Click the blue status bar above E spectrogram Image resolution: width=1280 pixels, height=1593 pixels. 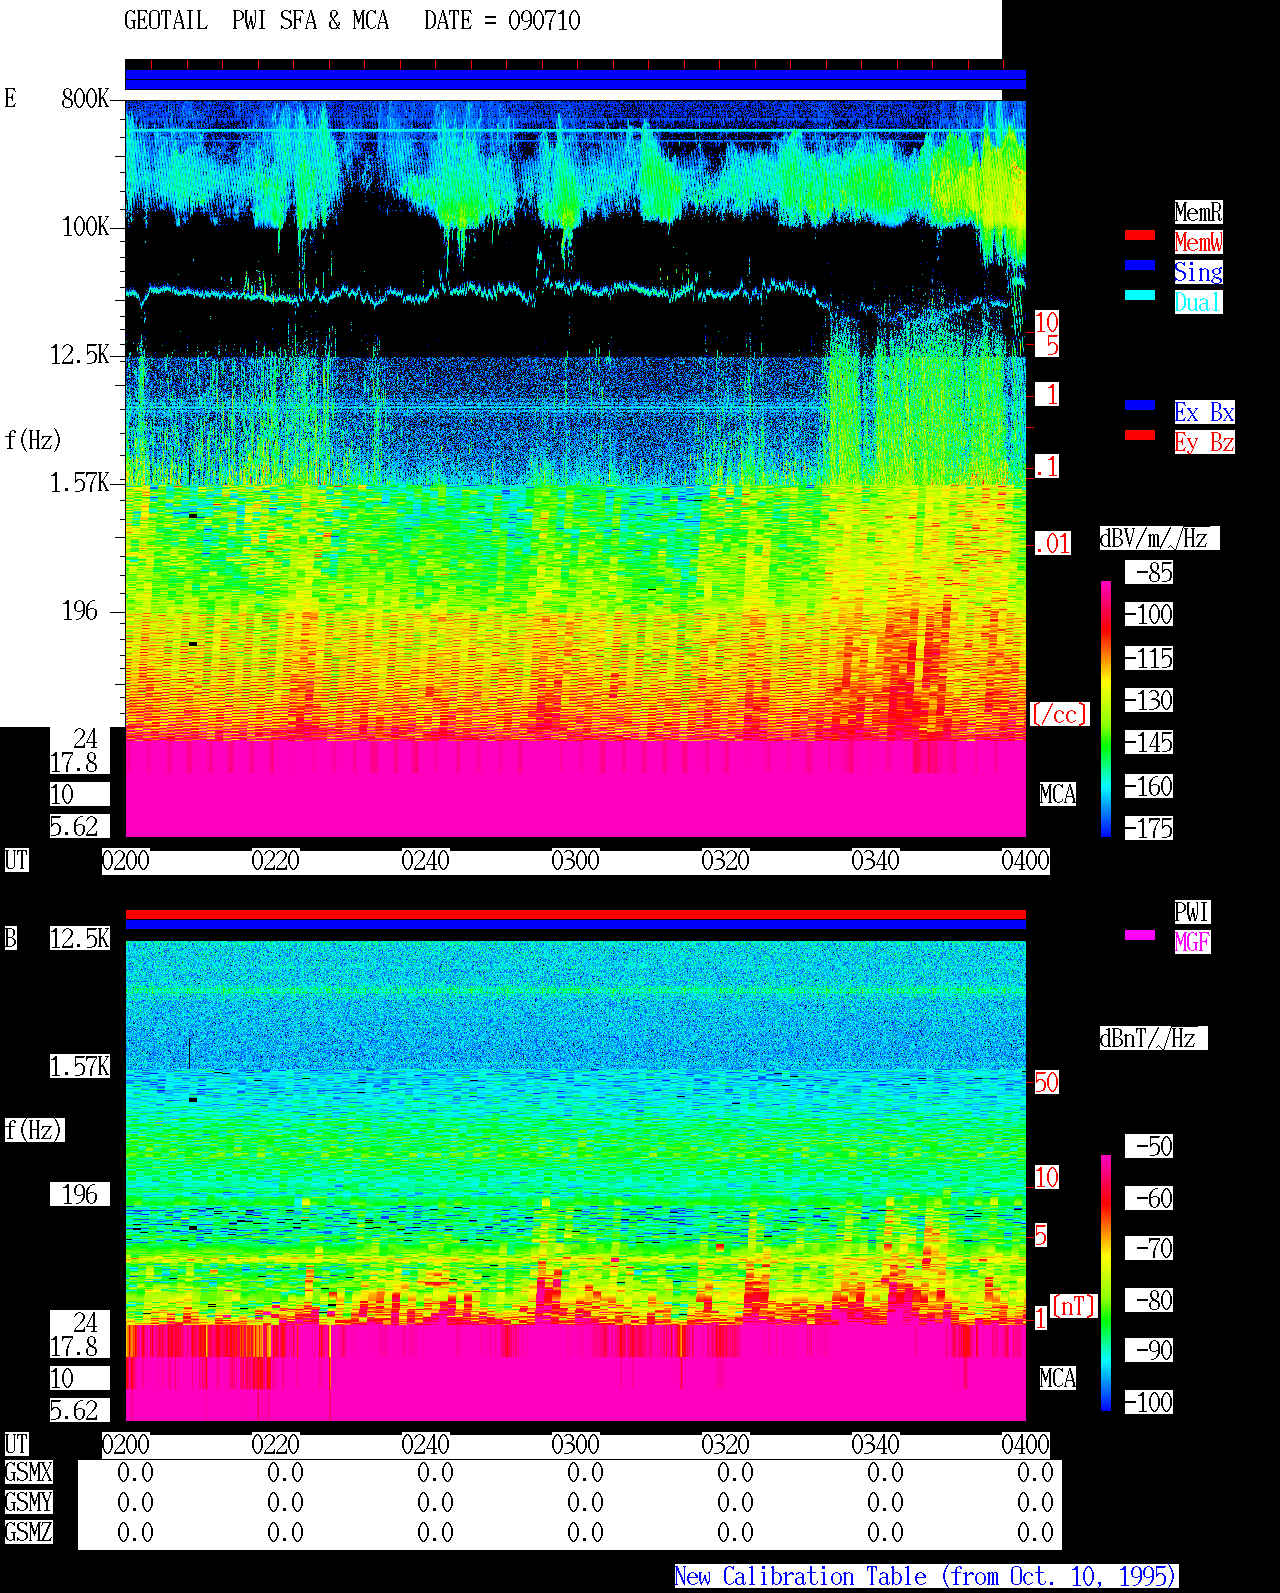click(x=575, y=79)
